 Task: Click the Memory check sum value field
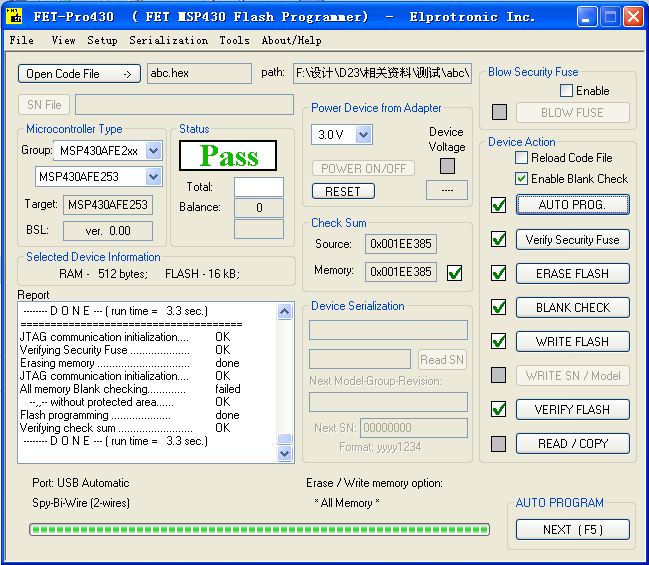pyautogui.click(x=401, y=272)
